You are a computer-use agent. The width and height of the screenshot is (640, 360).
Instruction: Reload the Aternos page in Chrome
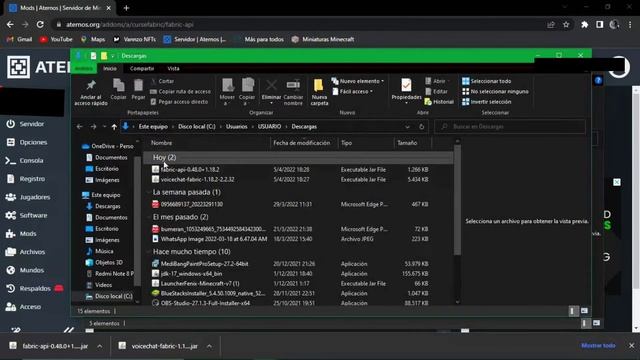[x=40, y=24]
